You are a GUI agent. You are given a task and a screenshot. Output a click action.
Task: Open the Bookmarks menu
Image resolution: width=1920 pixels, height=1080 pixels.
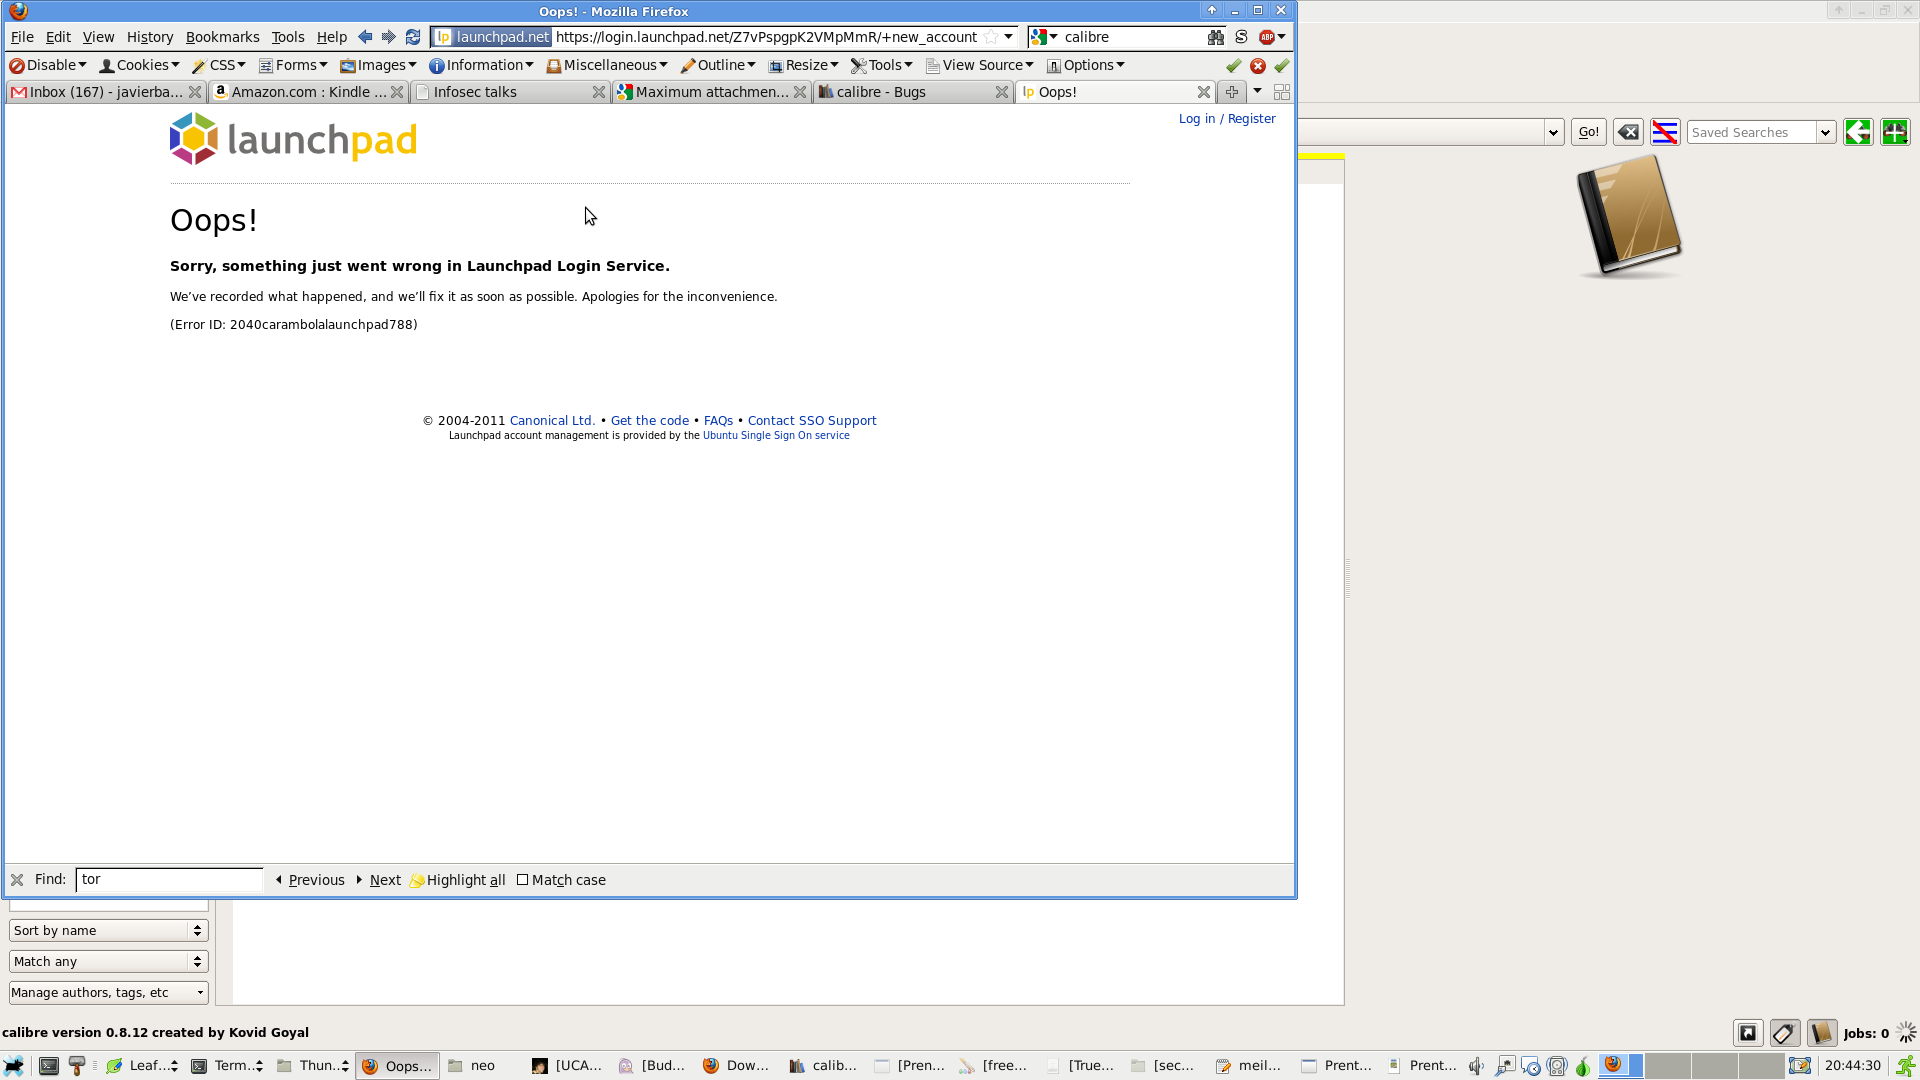(222, 37)
